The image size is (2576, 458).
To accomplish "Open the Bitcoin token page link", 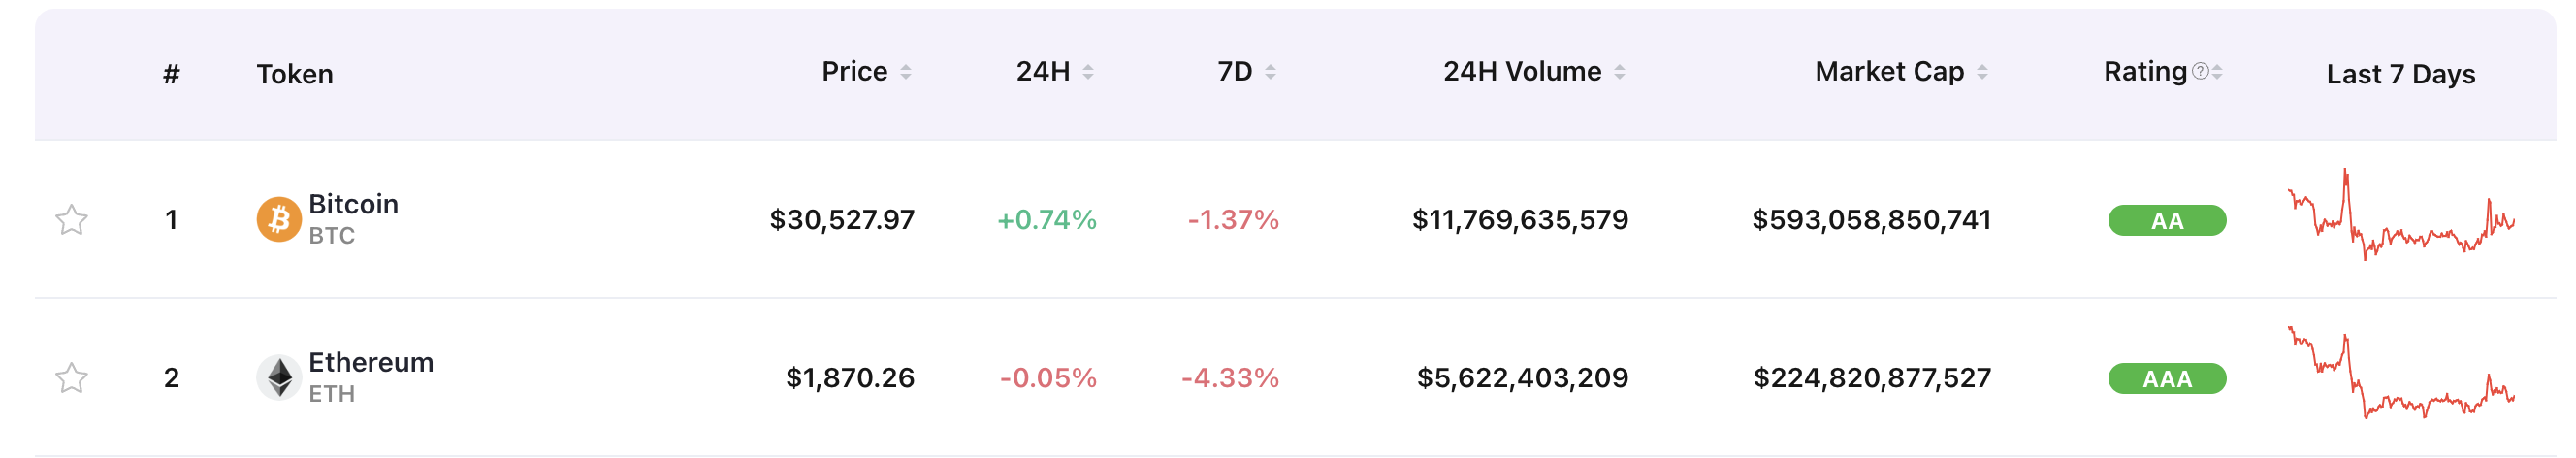I will tap(353, 204).
